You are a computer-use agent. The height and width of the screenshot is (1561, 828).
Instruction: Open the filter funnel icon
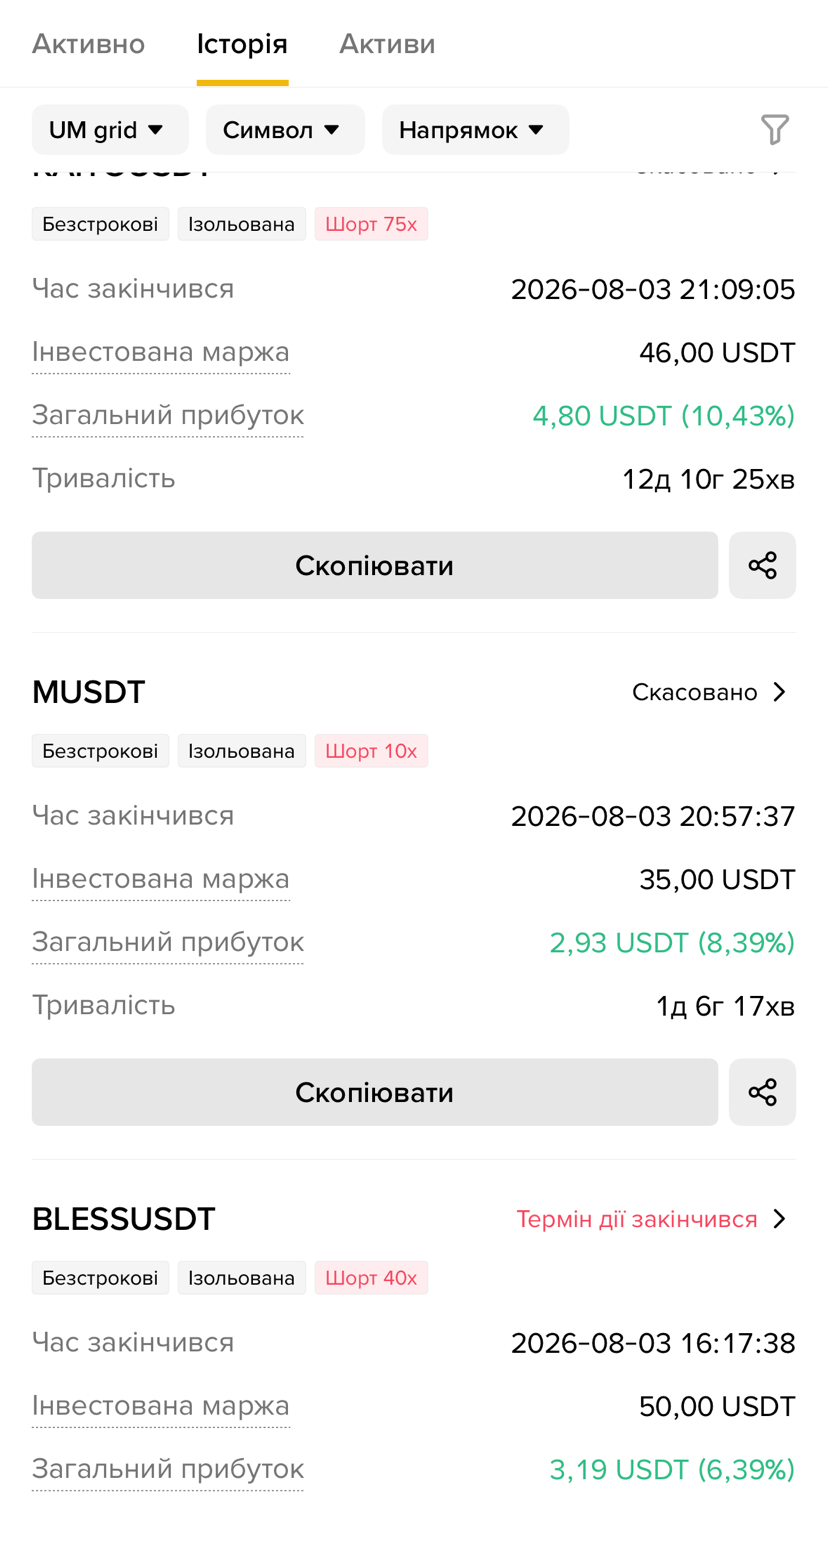[x=774, y=129]
